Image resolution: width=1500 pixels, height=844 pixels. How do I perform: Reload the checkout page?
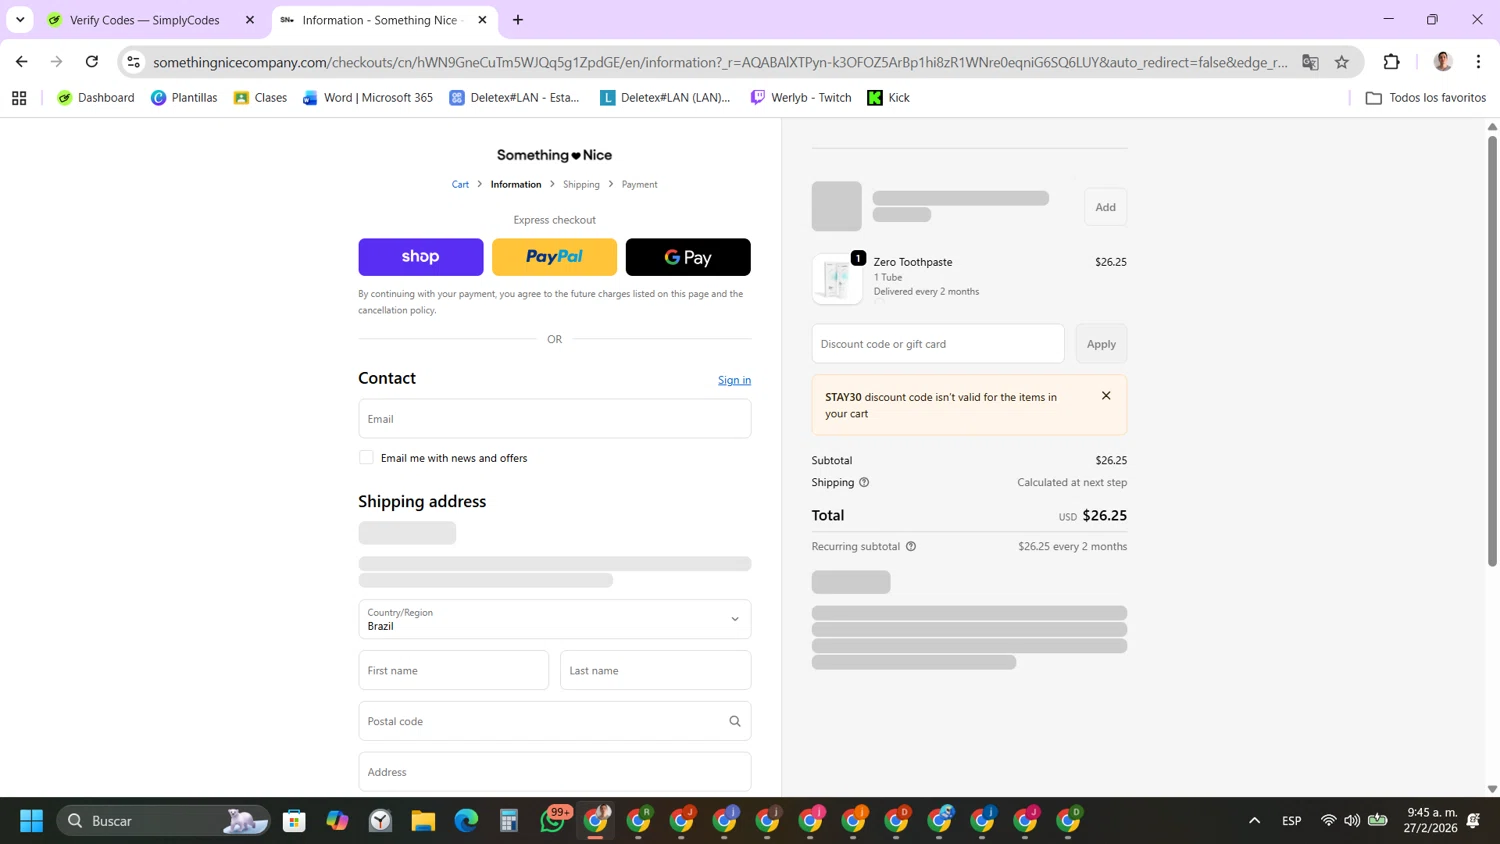pos(92,62)
